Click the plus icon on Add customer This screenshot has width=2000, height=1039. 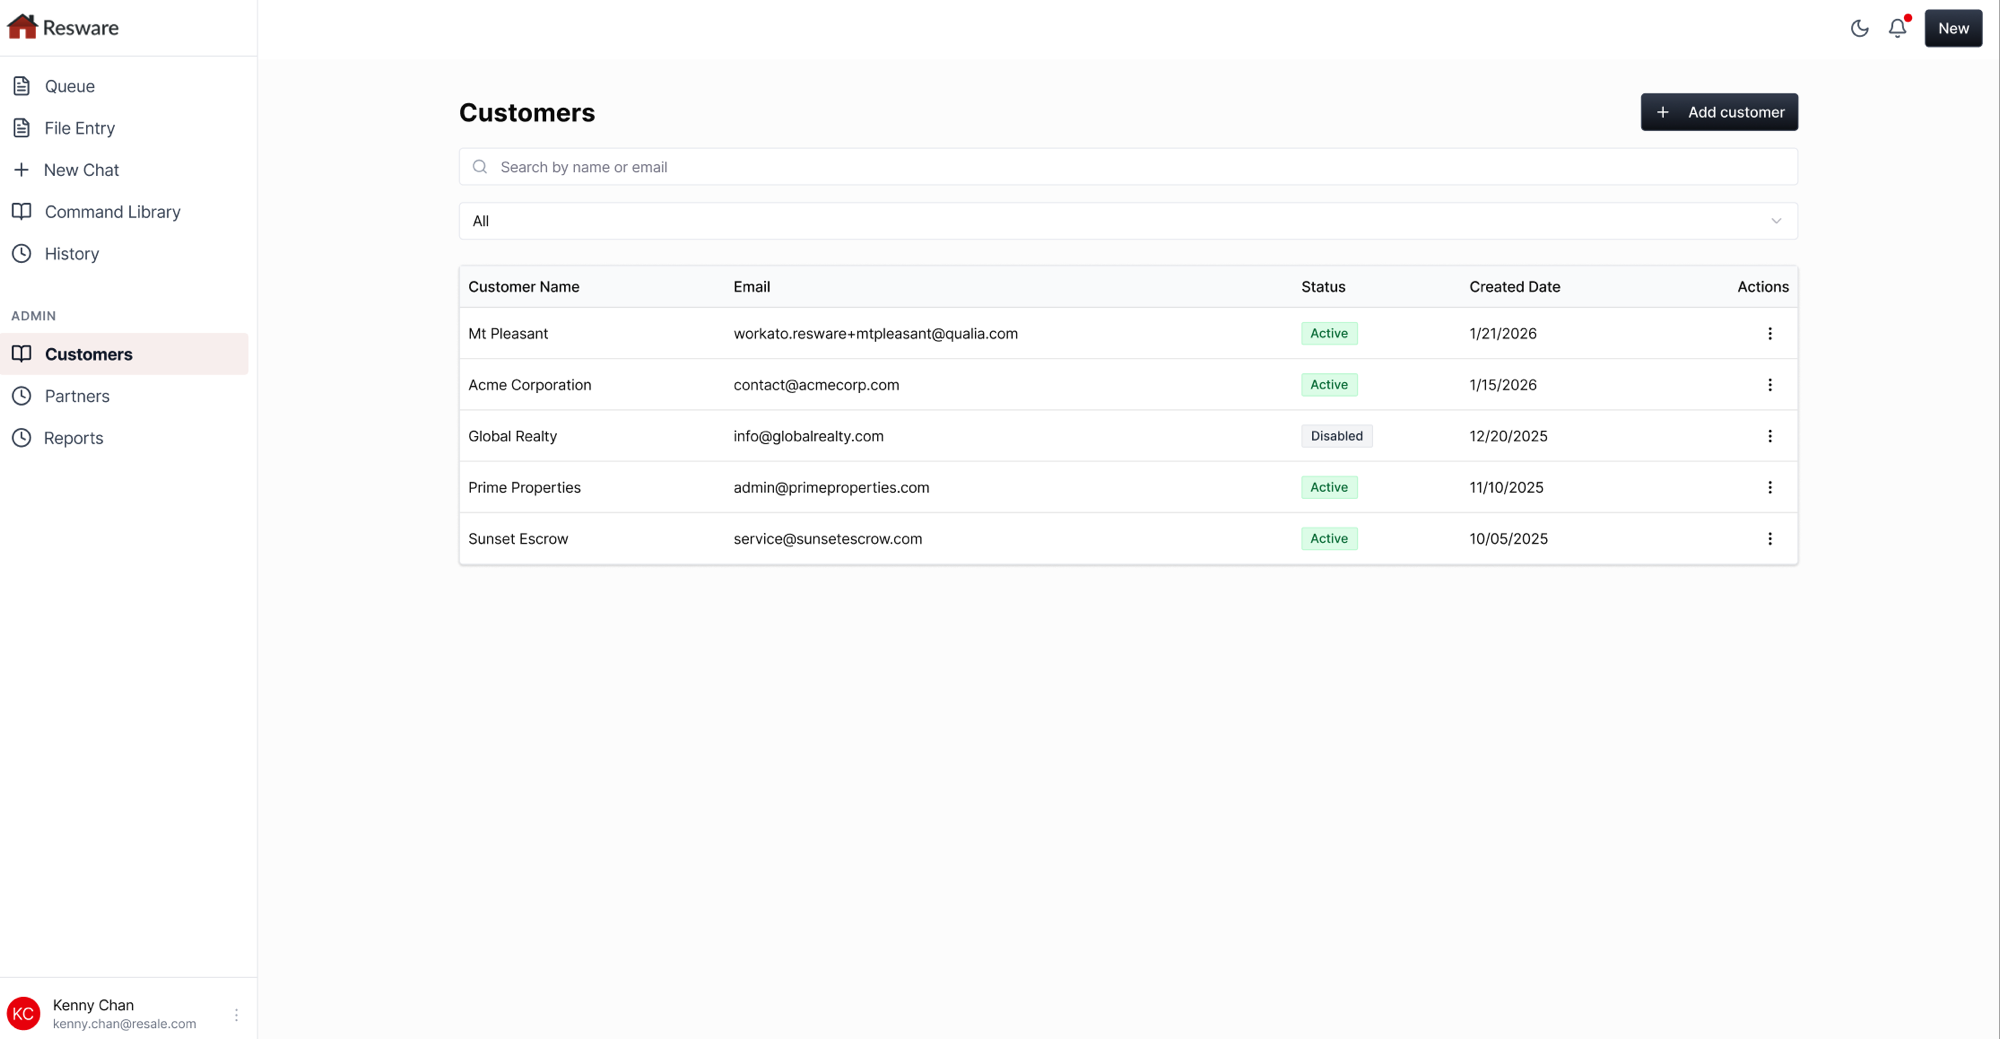point(1663,112)
